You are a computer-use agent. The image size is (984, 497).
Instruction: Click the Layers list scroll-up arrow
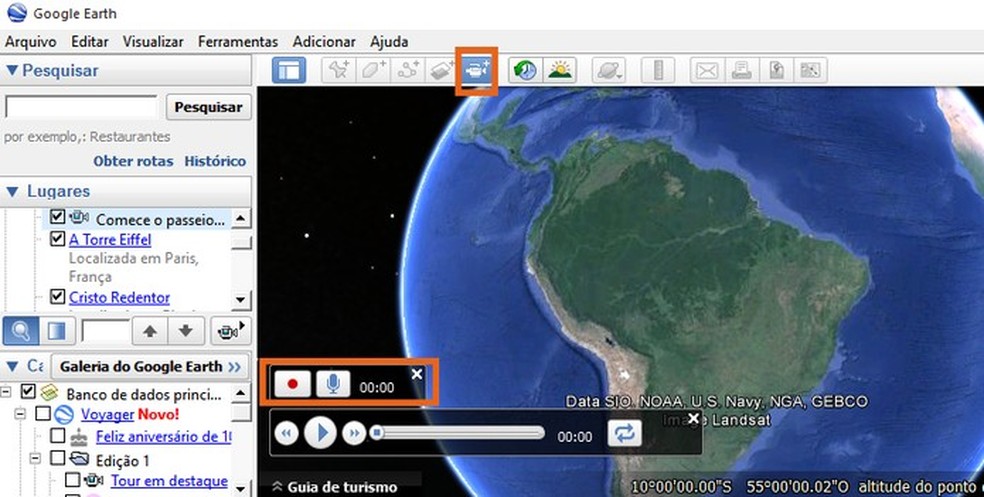coord(241,393)
